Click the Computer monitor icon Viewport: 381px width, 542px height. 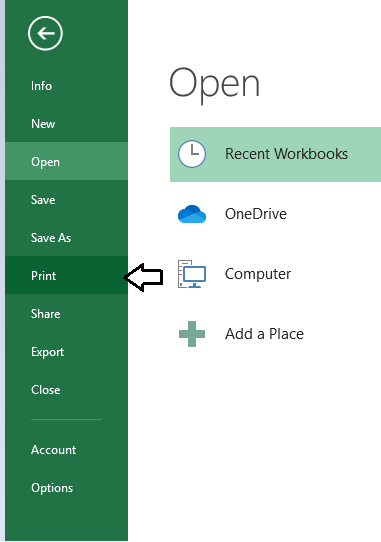click(192, 274)
